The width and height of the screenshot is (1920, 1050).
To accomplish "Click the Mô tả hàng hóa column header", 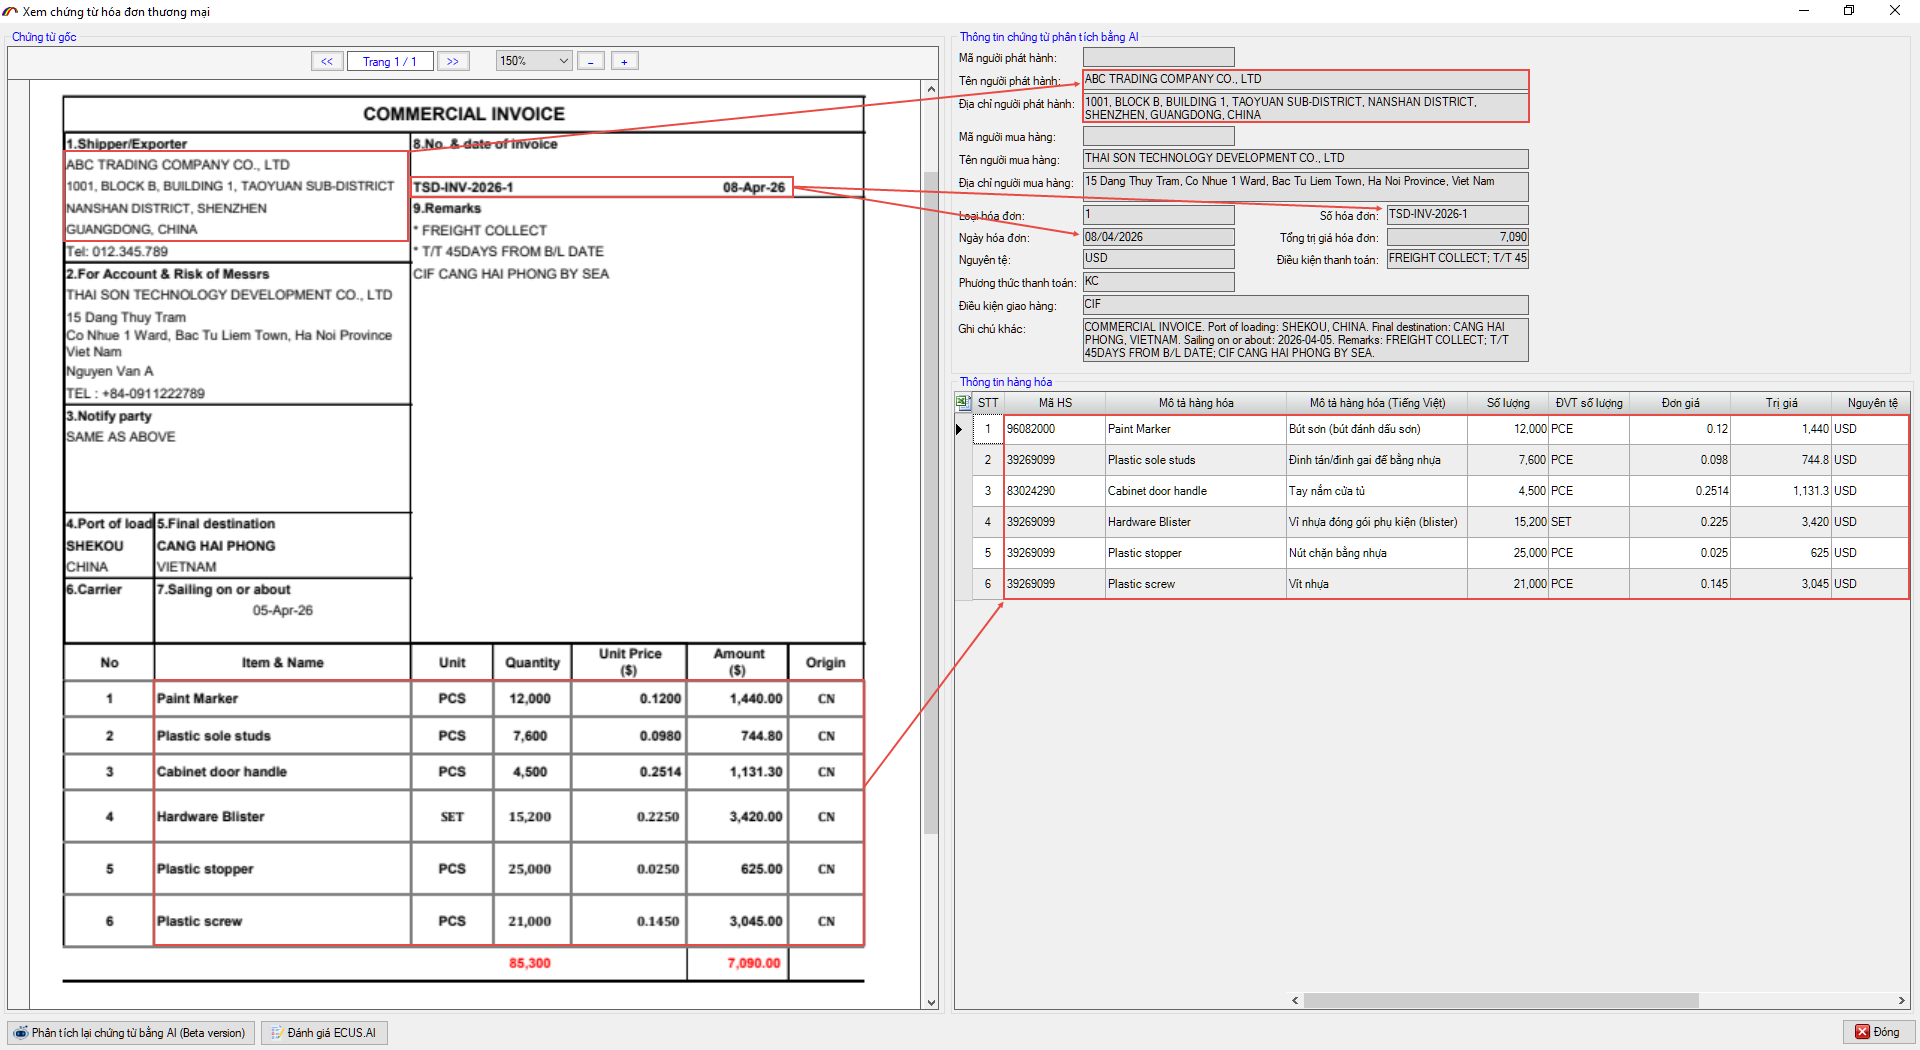I will 1195,403.
